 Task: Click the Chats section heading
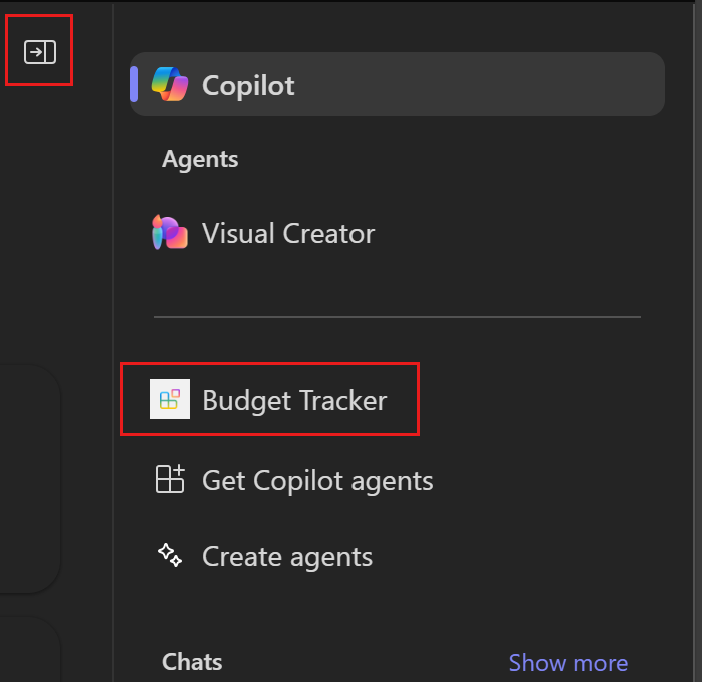tap(192, 662)
